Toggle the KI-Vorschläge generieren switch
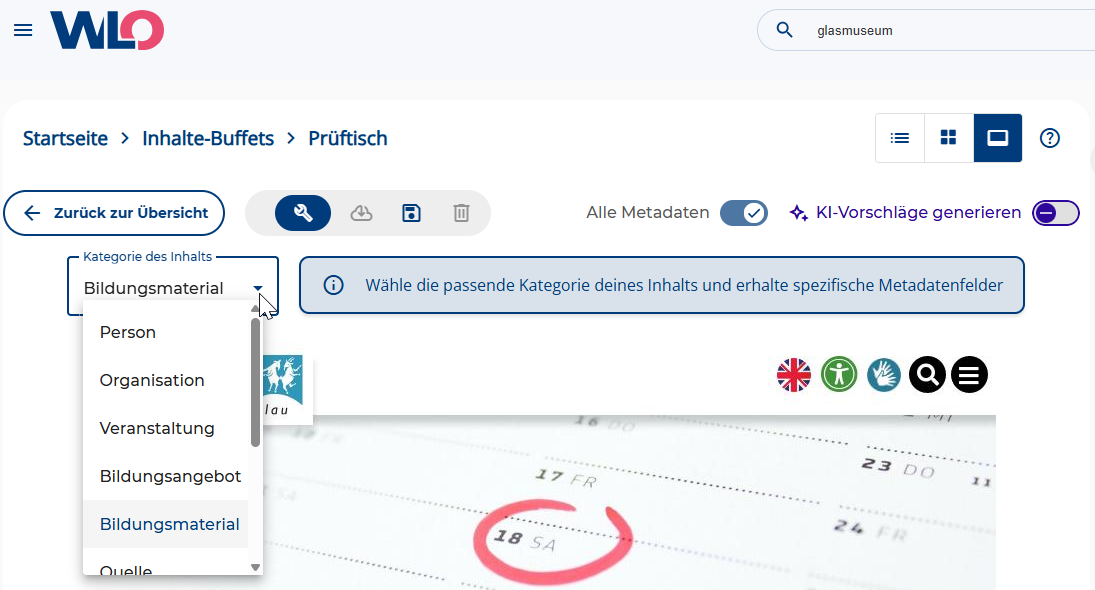 pos(1056,213)
